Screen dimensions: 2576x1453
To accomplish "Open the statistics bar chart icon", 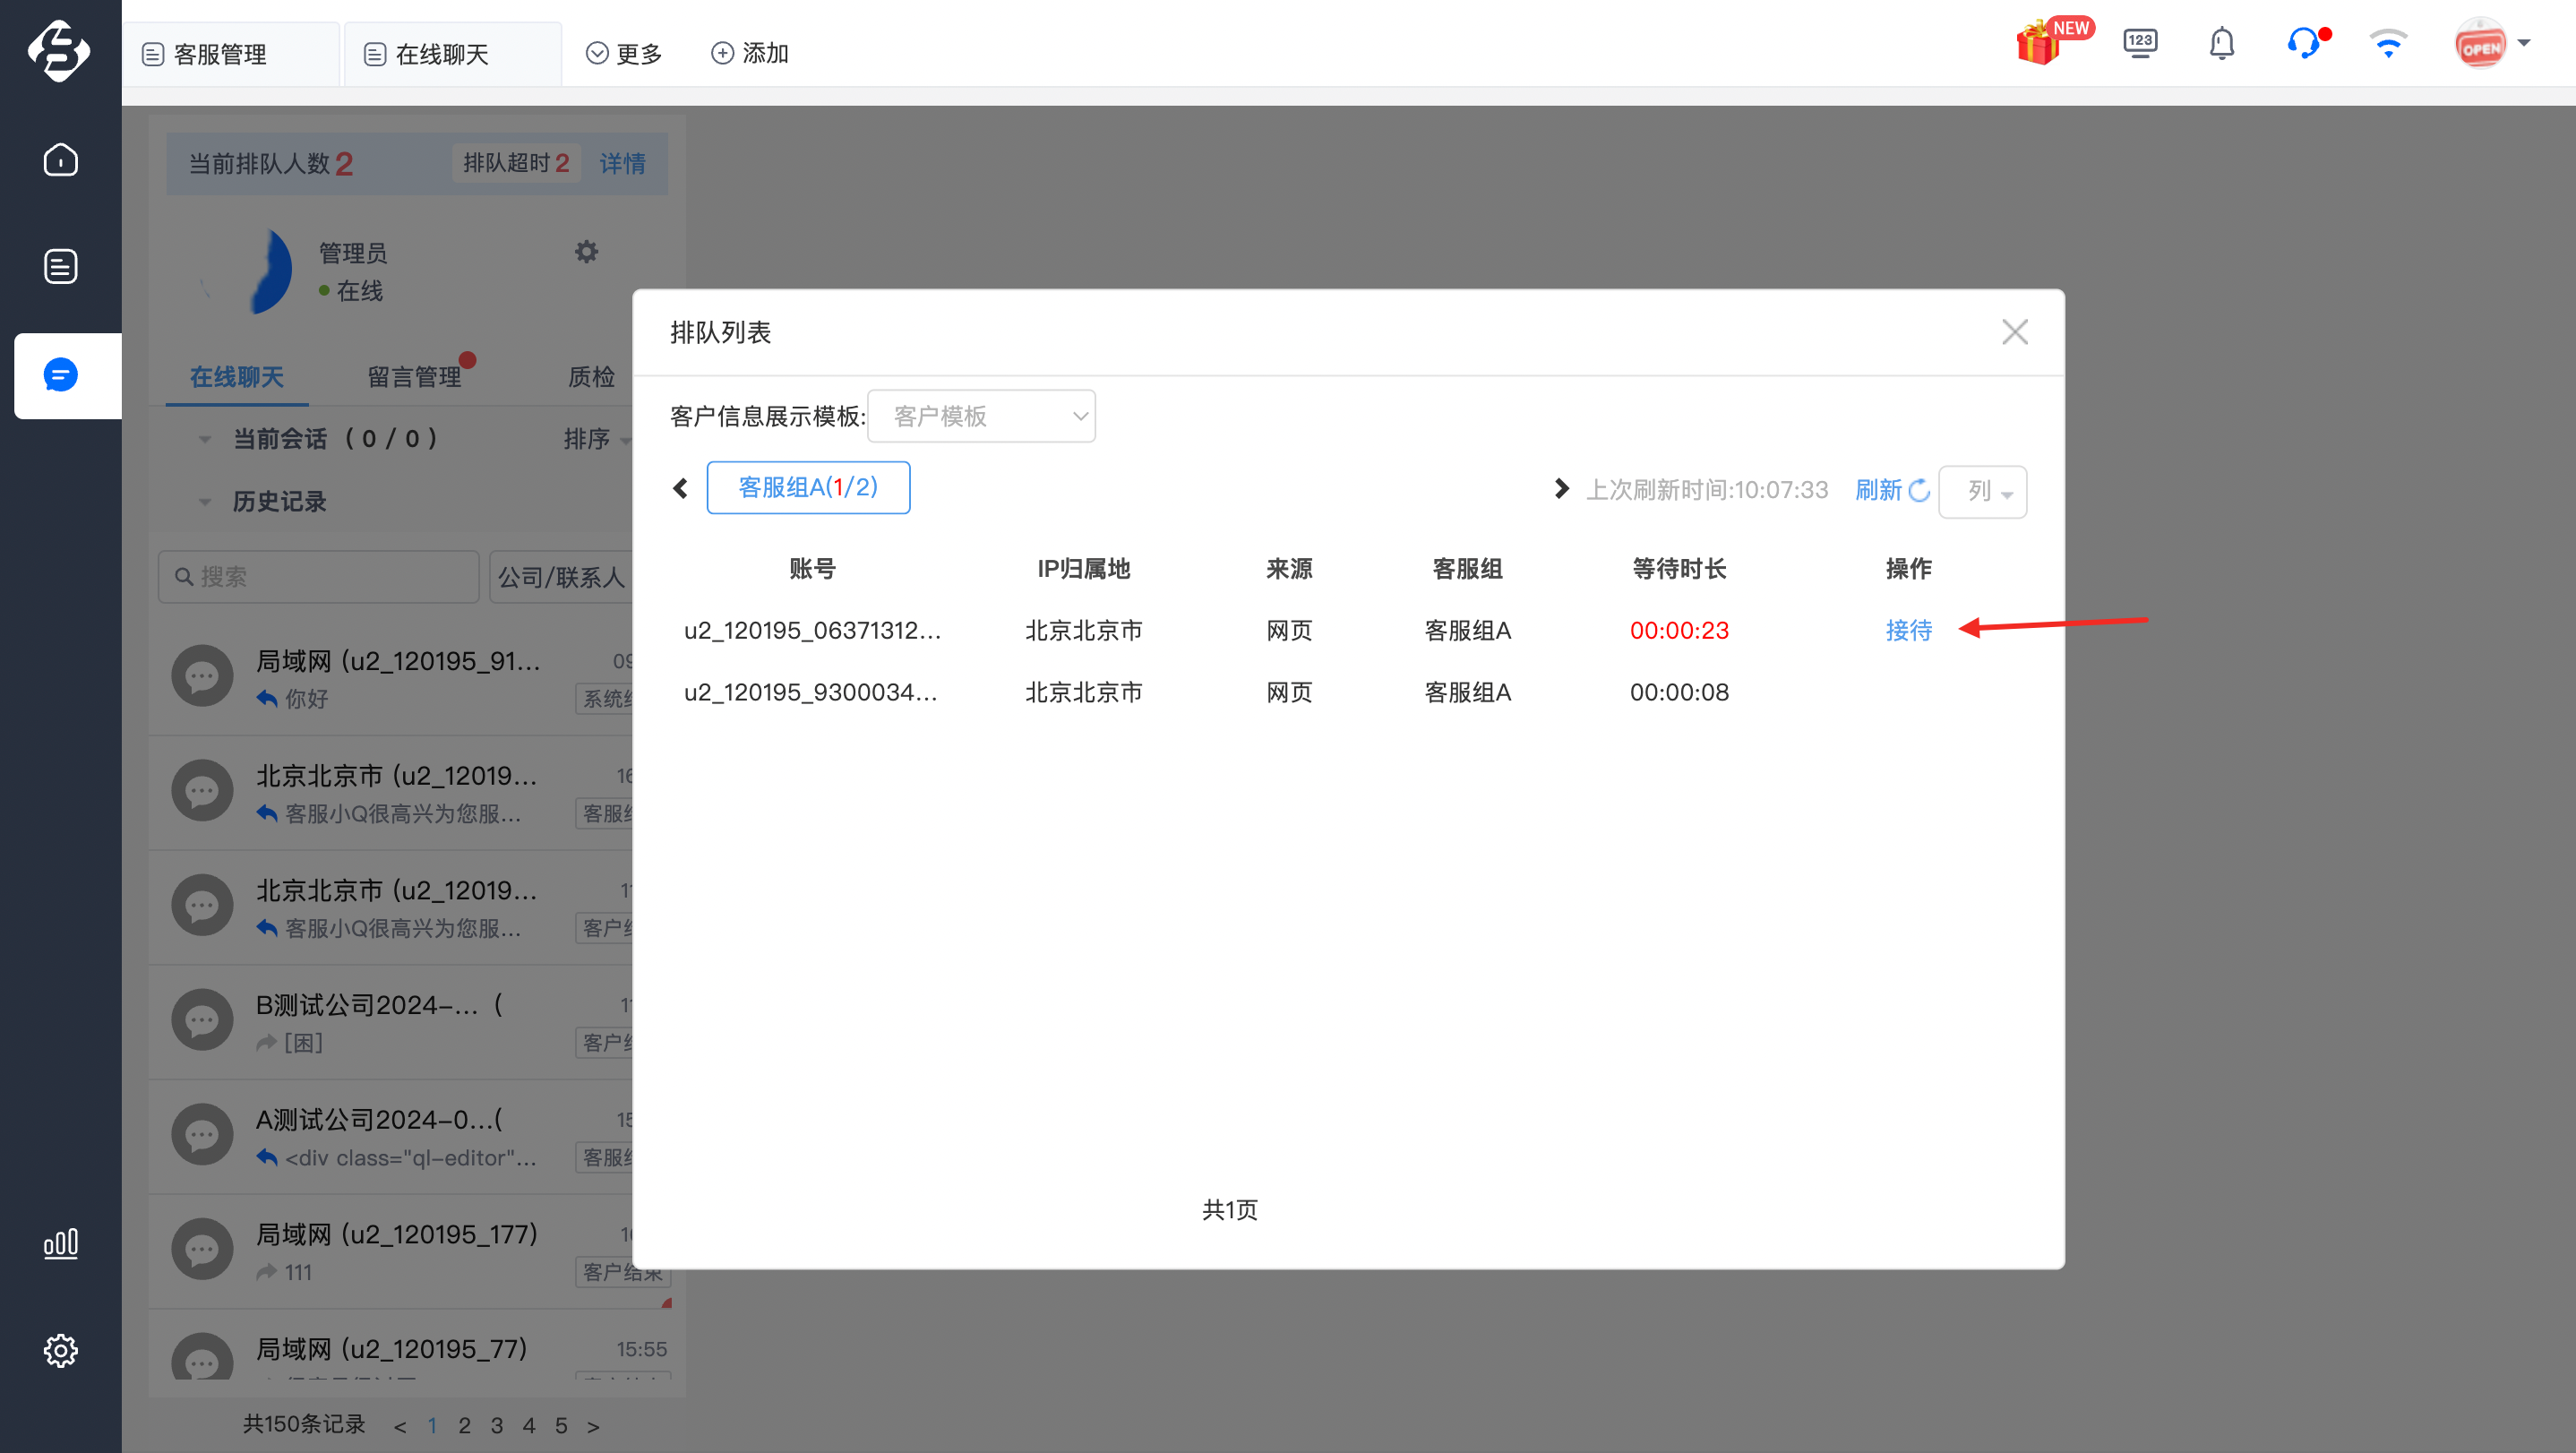I will (x=61, y=1244).
